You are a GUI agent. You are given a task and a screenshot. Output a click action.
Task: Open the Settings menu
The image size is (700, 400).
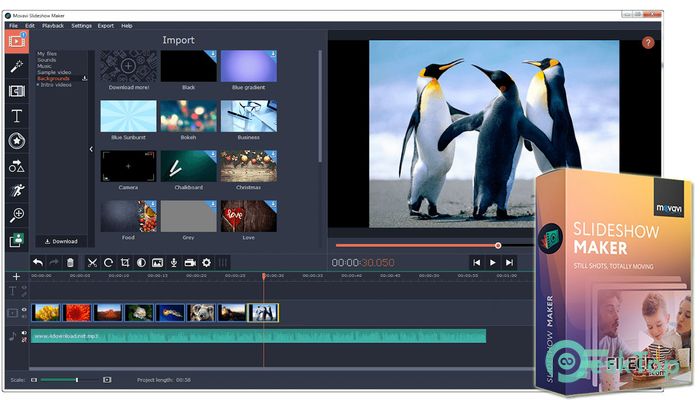pos(81,26)
